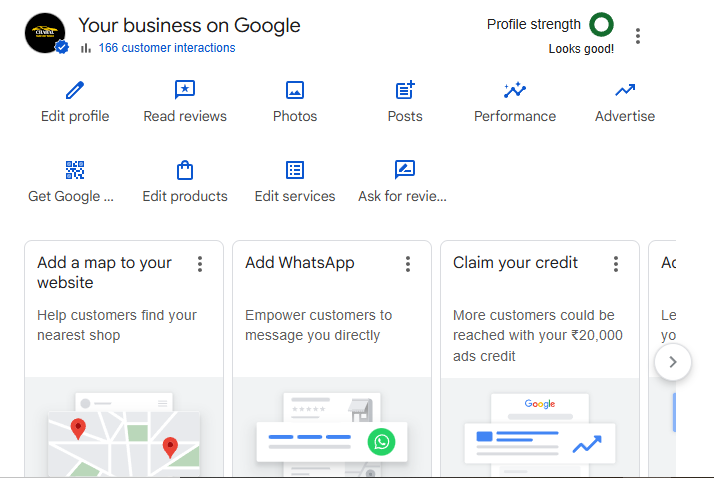Click the business logo avatar
The width and height of the screenshot is (714, 478).
point(45,34)
